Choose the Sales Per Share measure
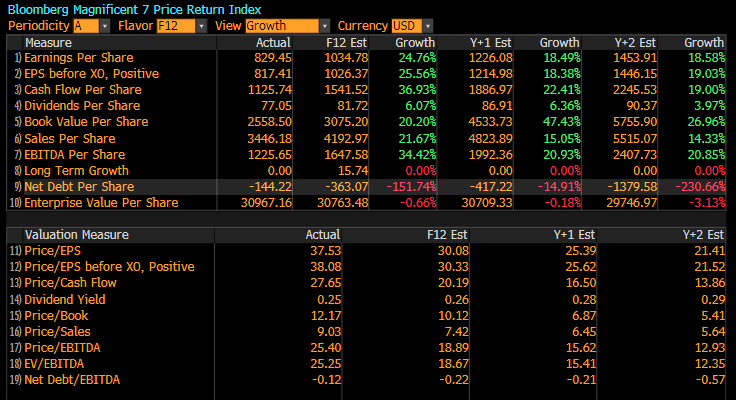 70,138
